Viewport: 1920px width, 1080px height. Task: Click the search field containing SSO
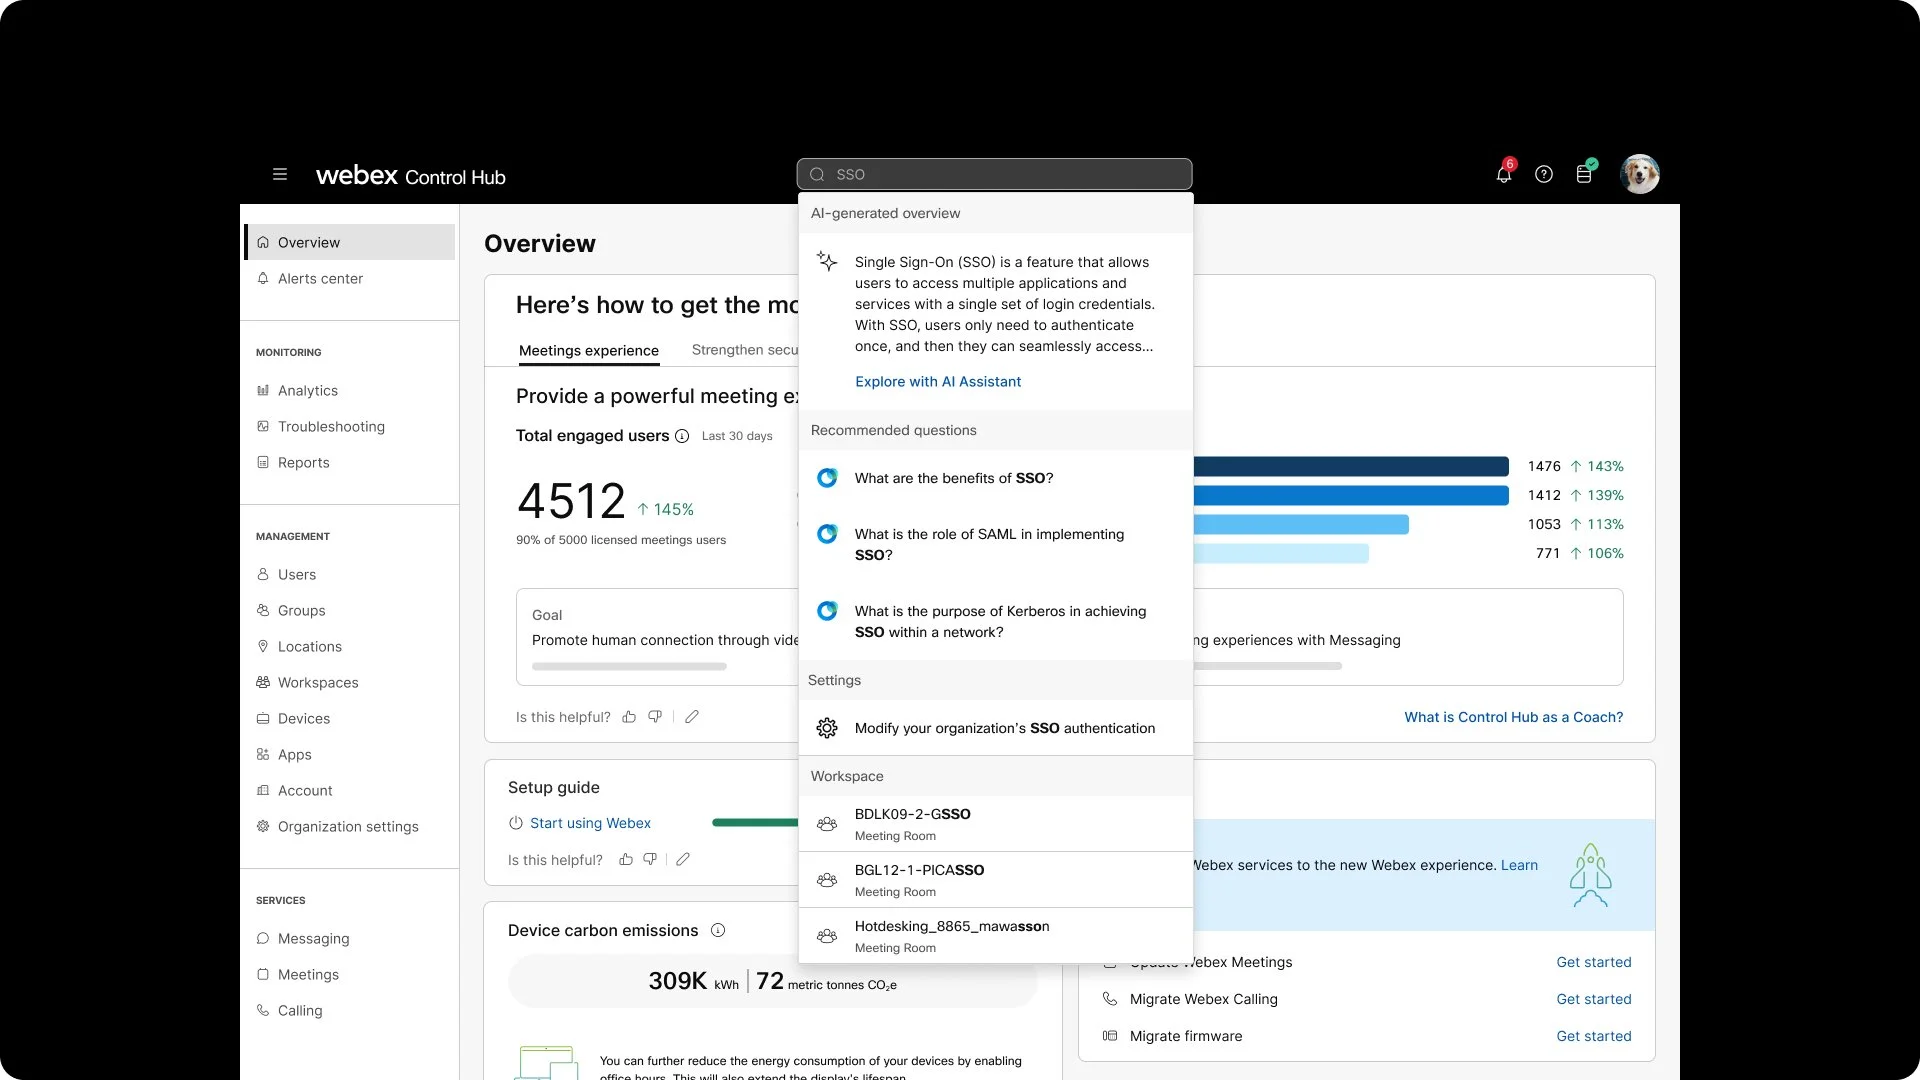(x=994, y=174)
